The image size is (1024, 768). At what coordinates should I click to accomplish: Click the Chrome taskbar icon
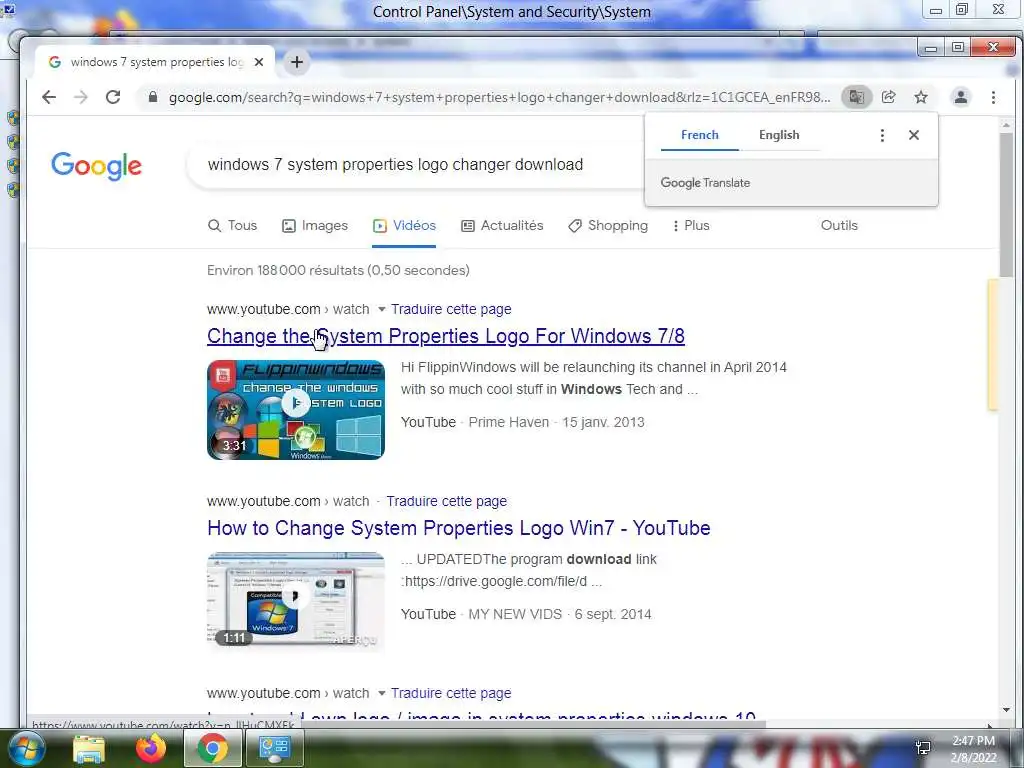click(212, 748)
